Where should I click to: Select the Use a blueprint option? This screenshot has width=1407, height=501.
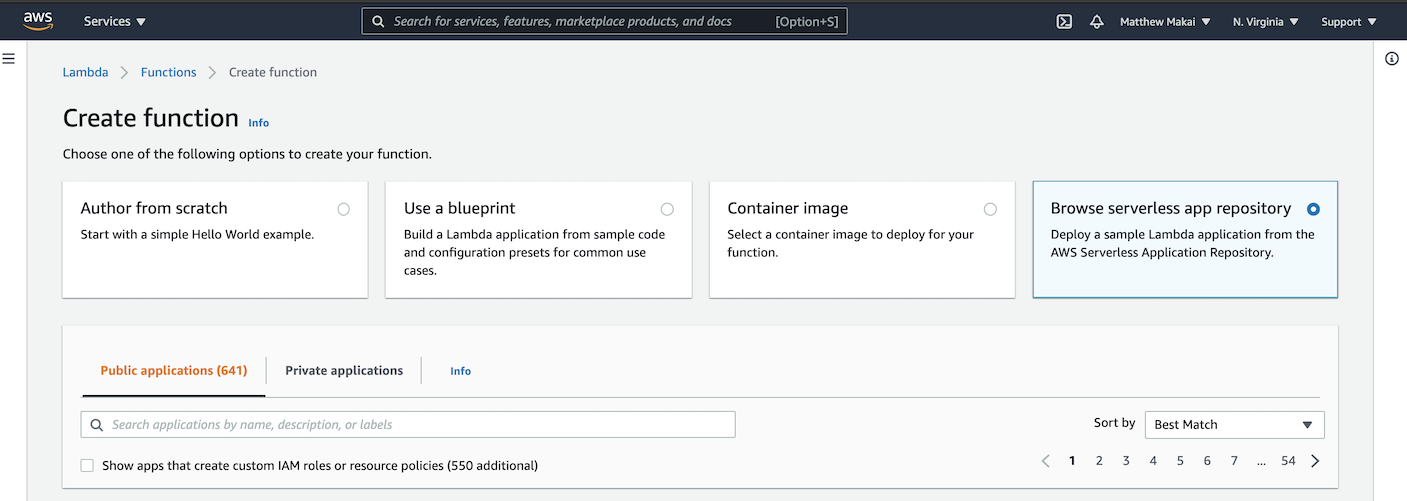[x=667, y=209]
